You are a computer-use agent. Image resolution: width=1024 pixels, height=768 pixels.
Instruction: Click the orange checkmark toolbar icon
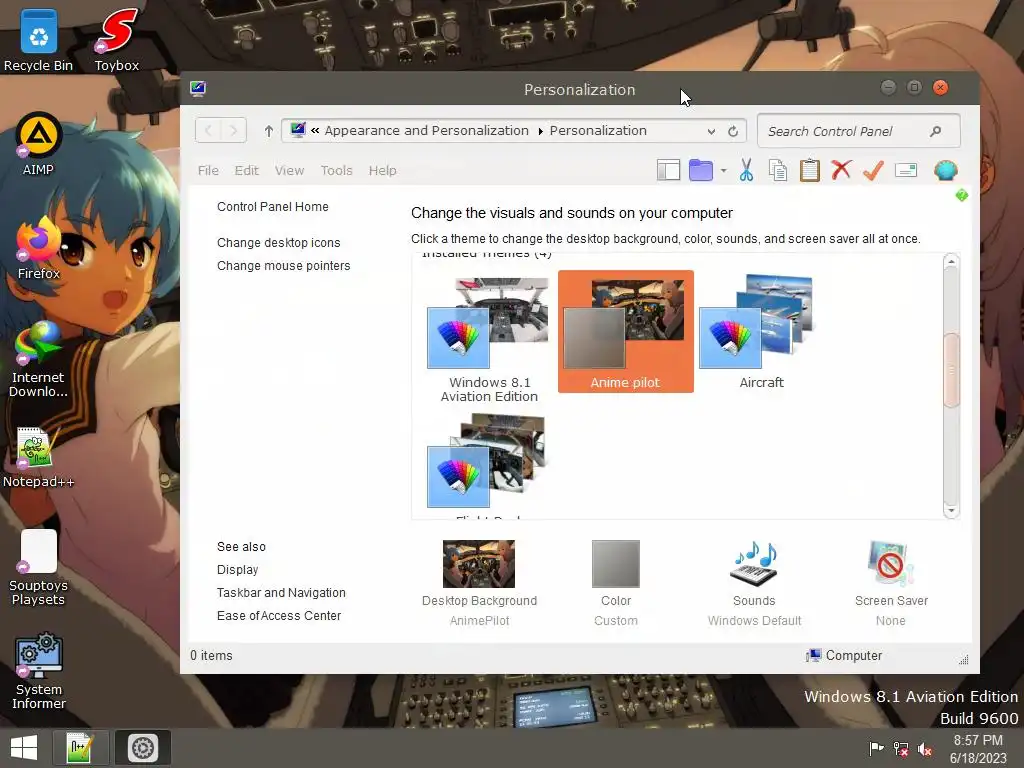pos(873,170)
